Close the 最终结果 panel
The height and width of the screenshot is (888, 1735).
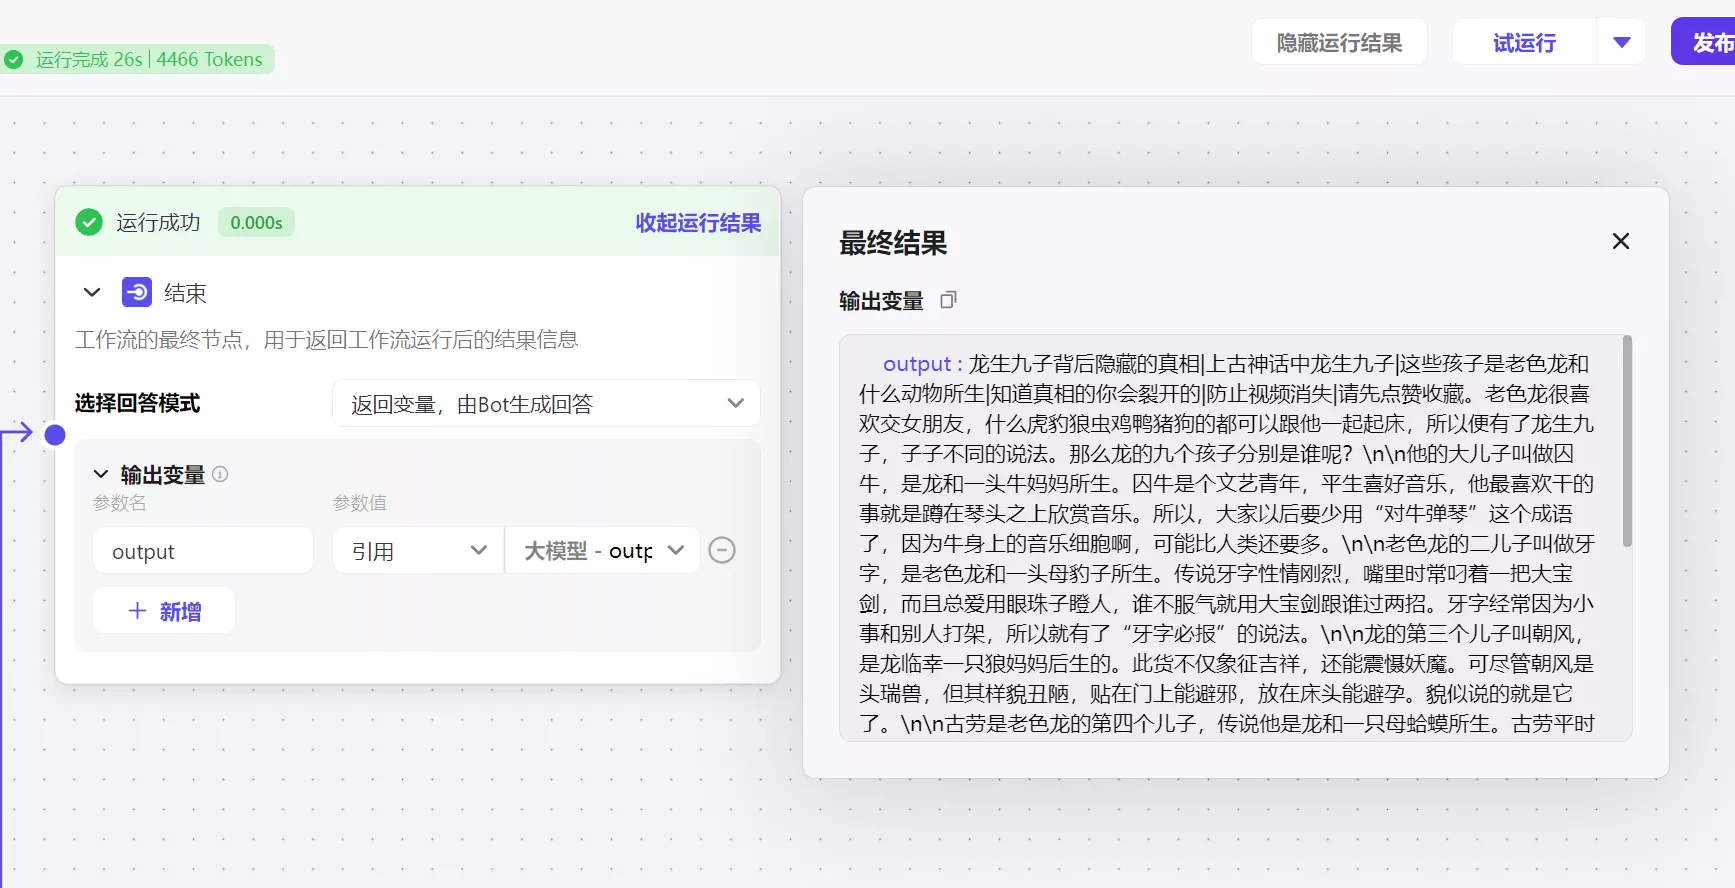coord(1621,241)
